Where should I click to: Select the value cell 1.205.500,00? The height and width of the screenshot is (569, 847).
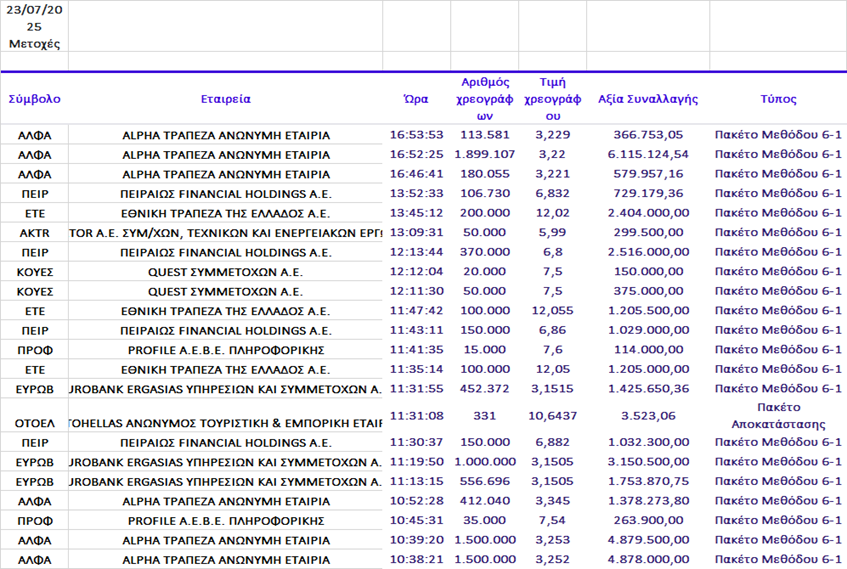click(x=648, y=310)
